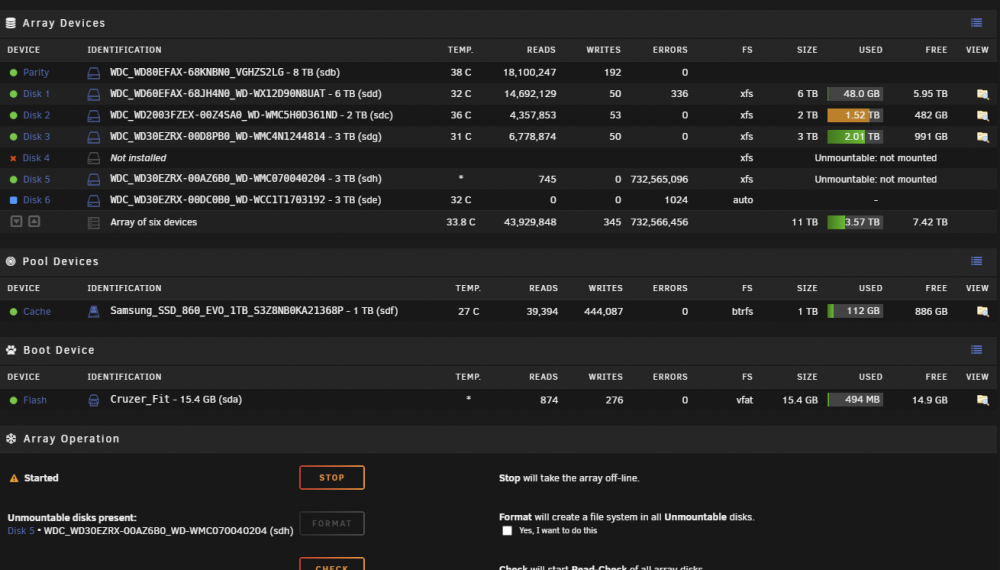Image resolution: width=1000 pixels, height=570 pixels.
Task: Click the CHECK button
Action: tap(332, 564)
